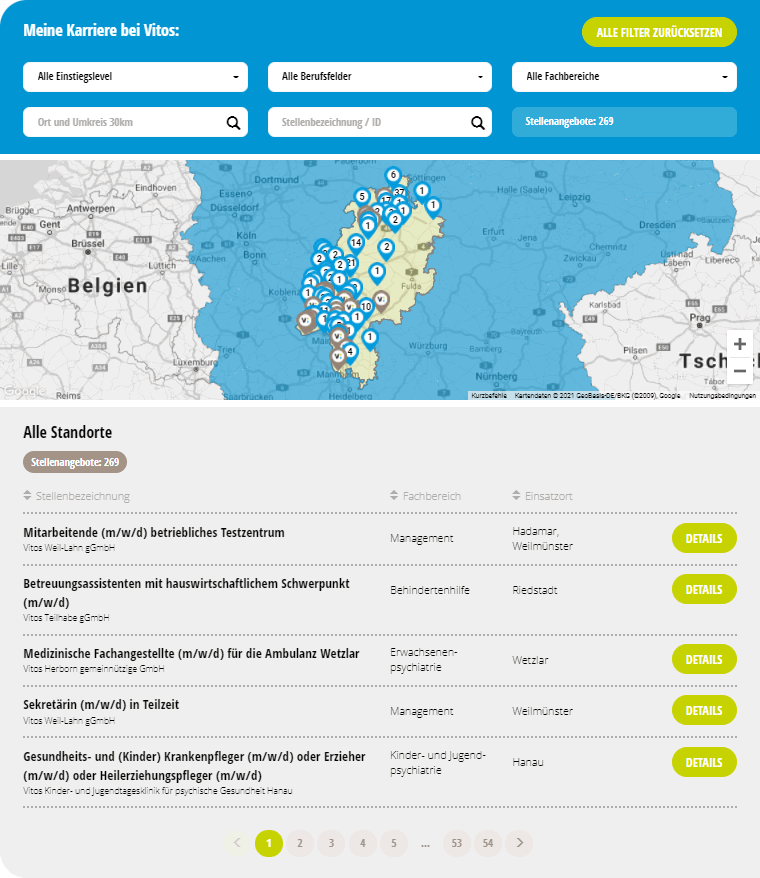Focus the Stellenbezeichnung / ID search field
760x878 pixels.
tap(380, 122)
